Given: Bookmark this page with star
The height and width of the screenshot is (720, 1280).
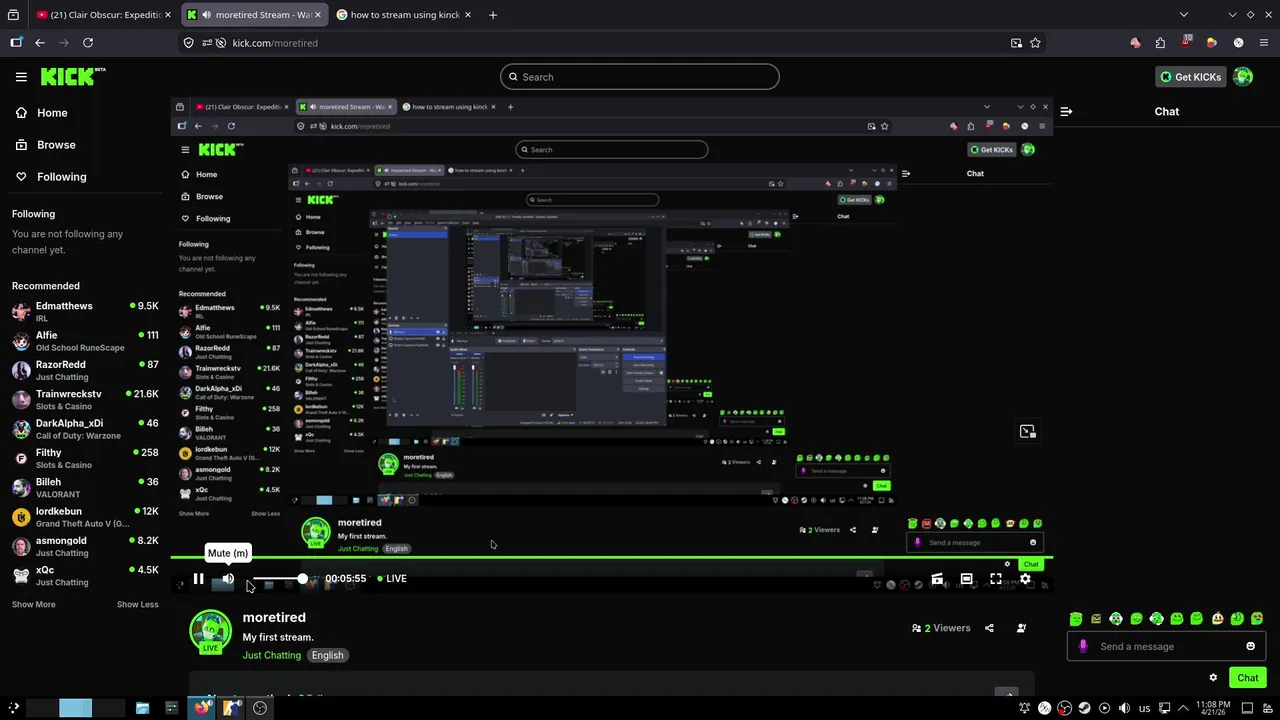Looking at the screenshot, I should (1035, 43).
